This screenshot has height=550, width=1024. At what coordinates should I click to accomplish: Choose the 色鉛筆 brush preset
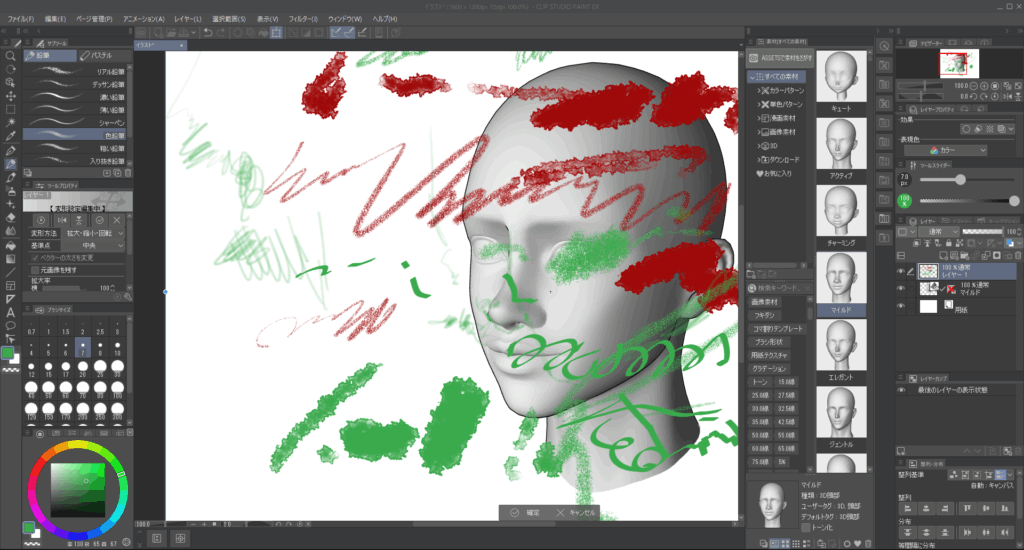tap(76, 133)
